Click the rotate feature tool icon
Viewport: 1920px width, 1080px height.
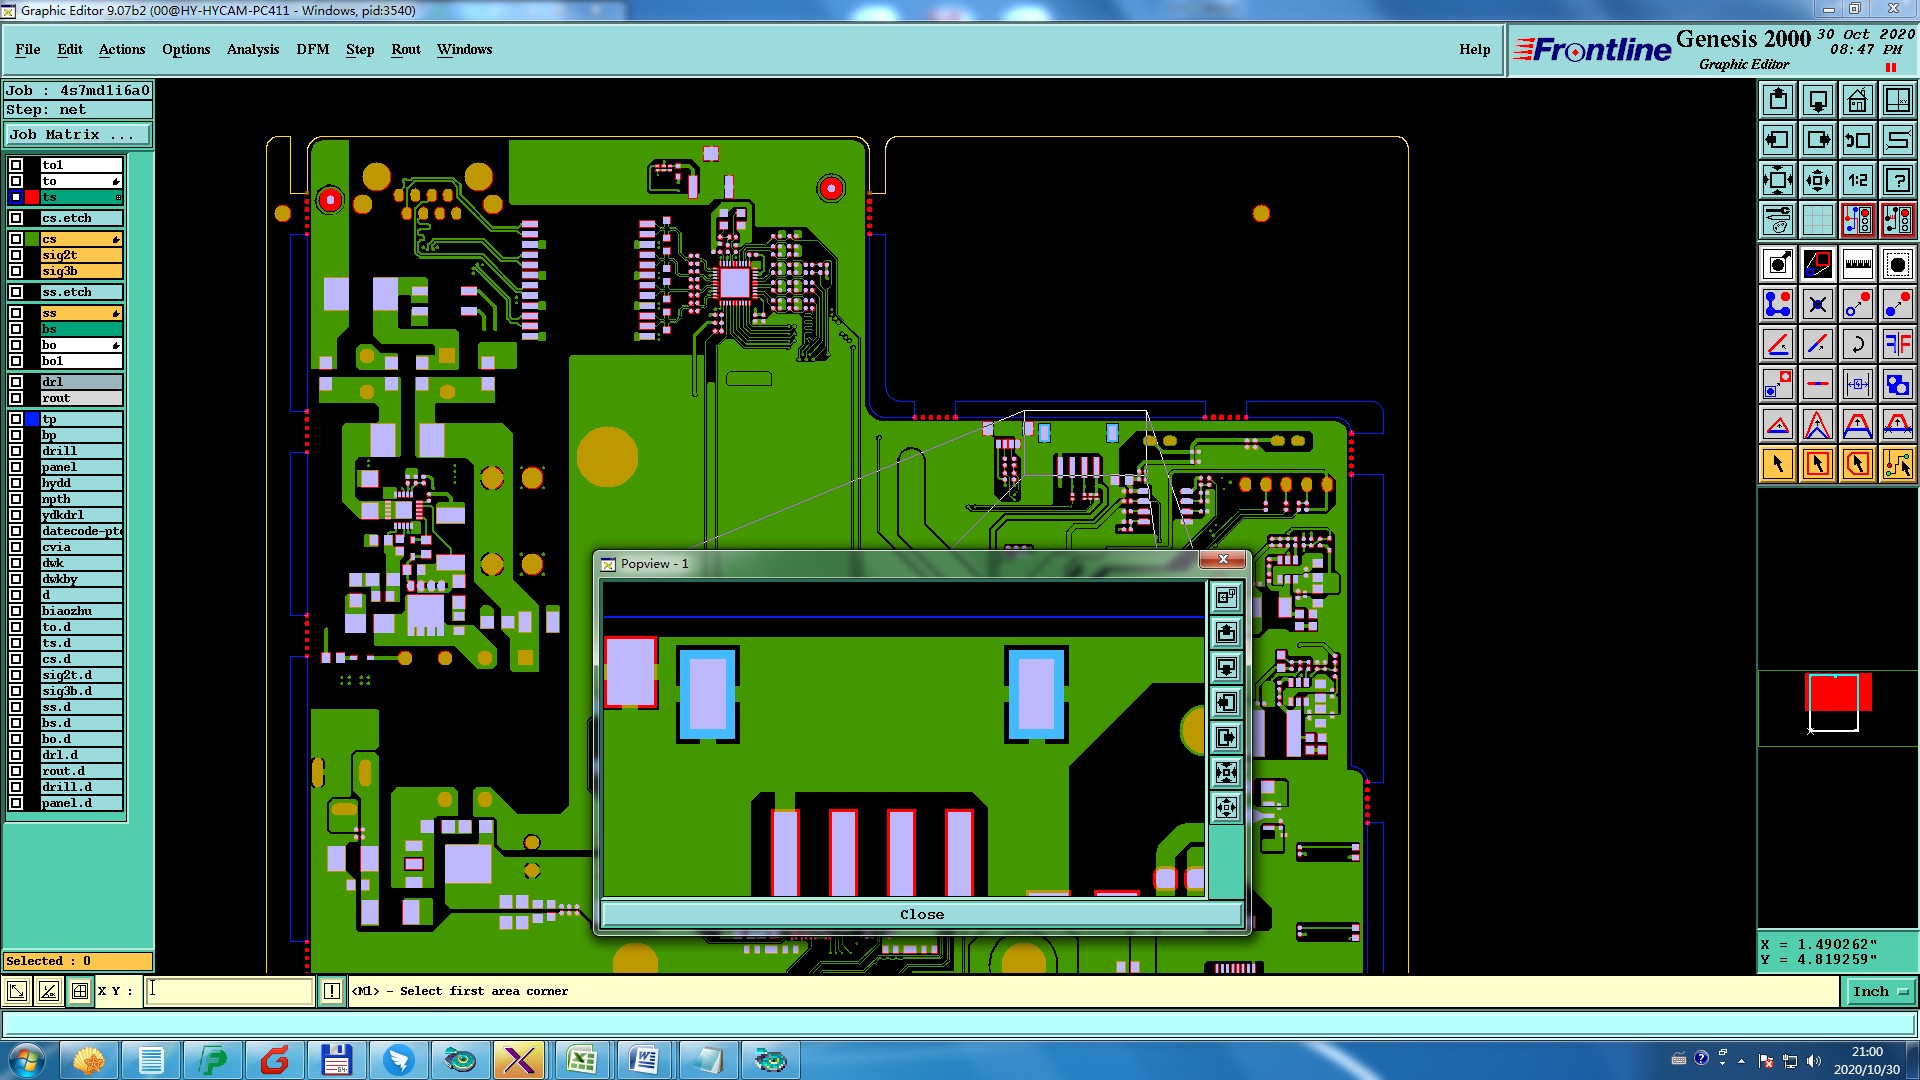click(1857, 344)
